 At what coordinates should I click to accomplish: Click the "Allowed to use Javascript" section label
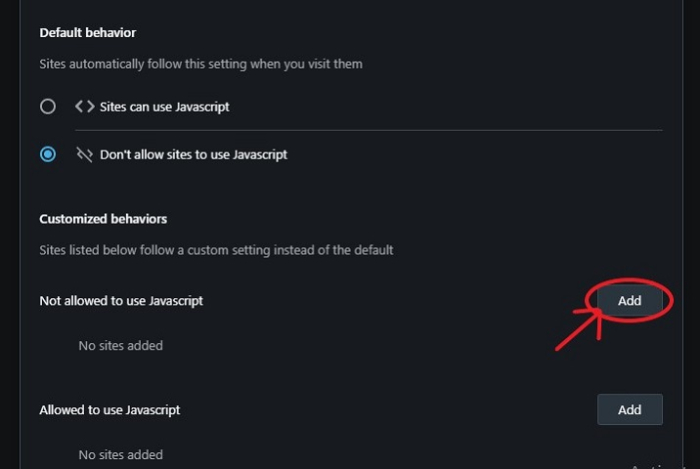coord(110,409)
